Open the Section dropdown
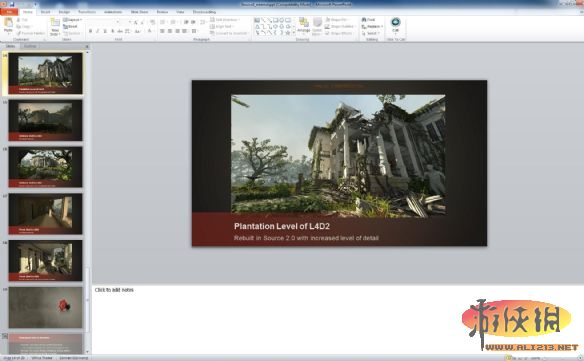Image resolution: width=584 pixels, height=361 pixels. 72,33
